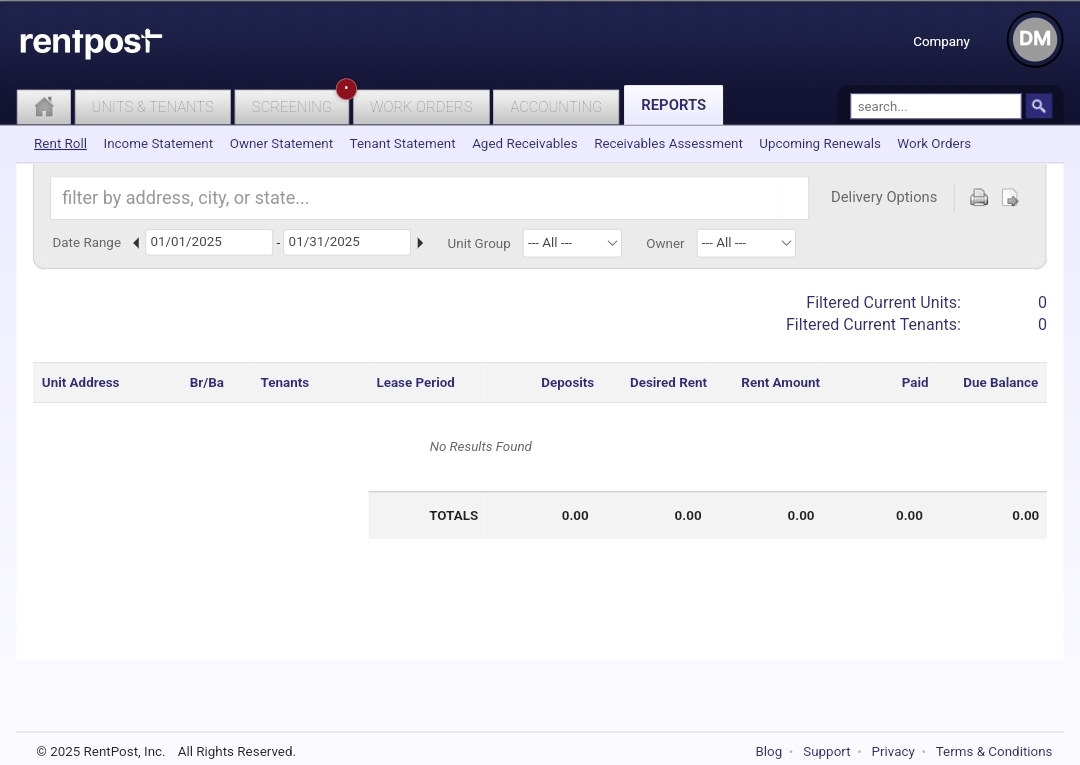Open the Owner dropdown
Image resolution: width=1080 pixels, height=765 pixels.
pos(746,243)
